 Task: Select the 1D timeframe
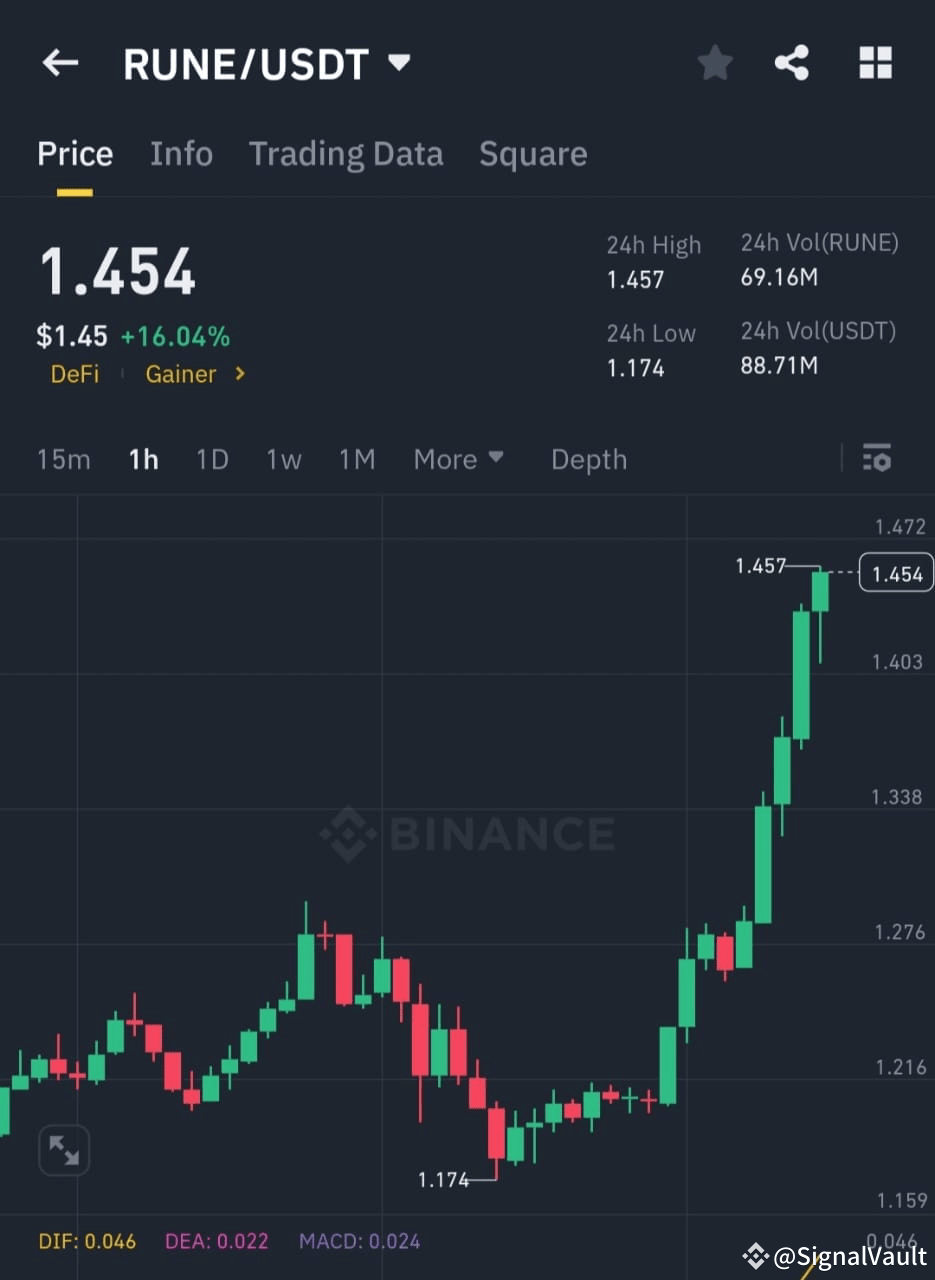pyautogui.click(x=212, y=458)
